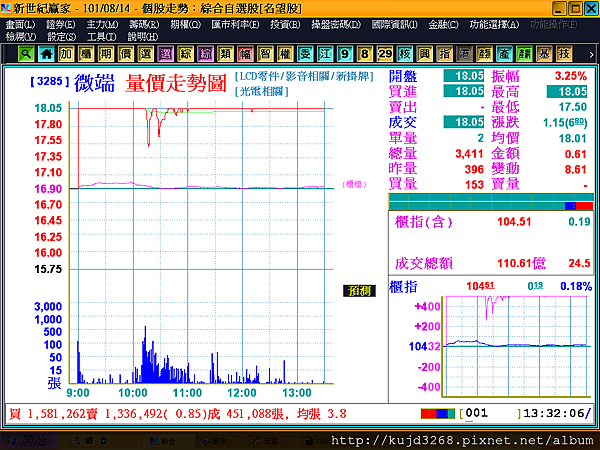This screenshot has width=600, height=450.
Task: Click the [LCD零件/影音相關/新掛牌] category link
Action: [x=304, y=77]
